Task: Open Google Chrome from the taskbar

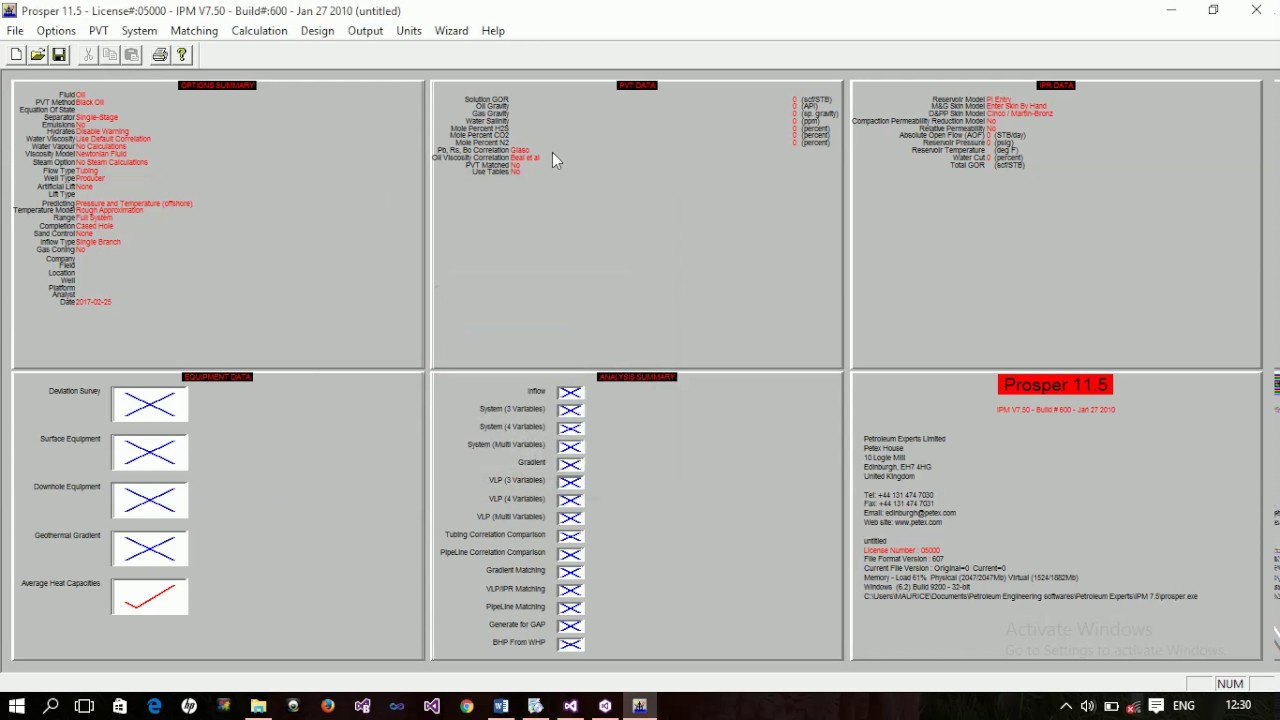Action: 466,706
